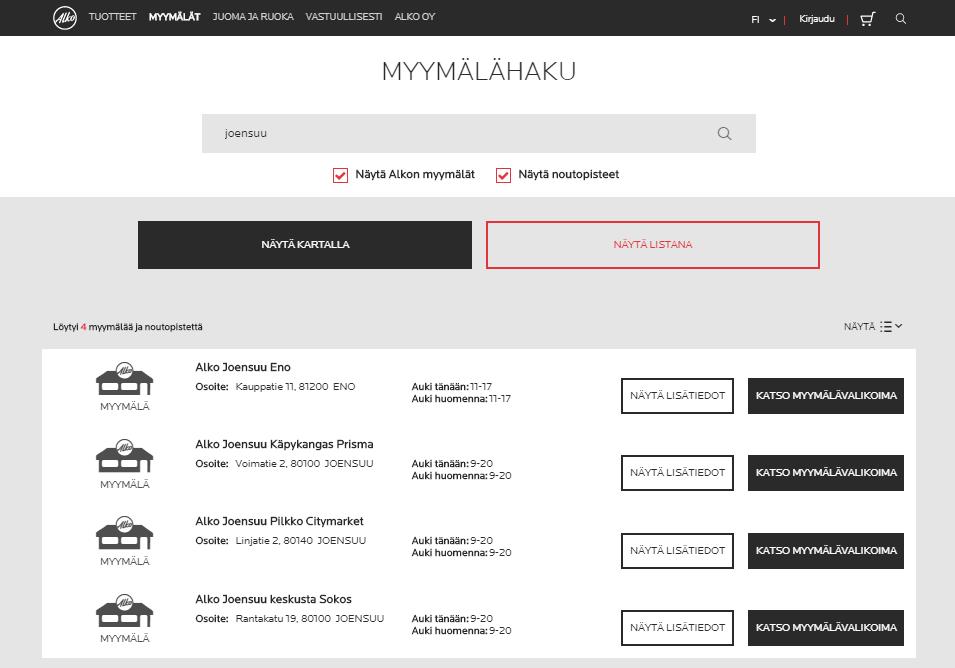
Task: Toggle the Näytä Alkon myymälät checkbox
Action: pyautogui.click(x=340, y=175)
